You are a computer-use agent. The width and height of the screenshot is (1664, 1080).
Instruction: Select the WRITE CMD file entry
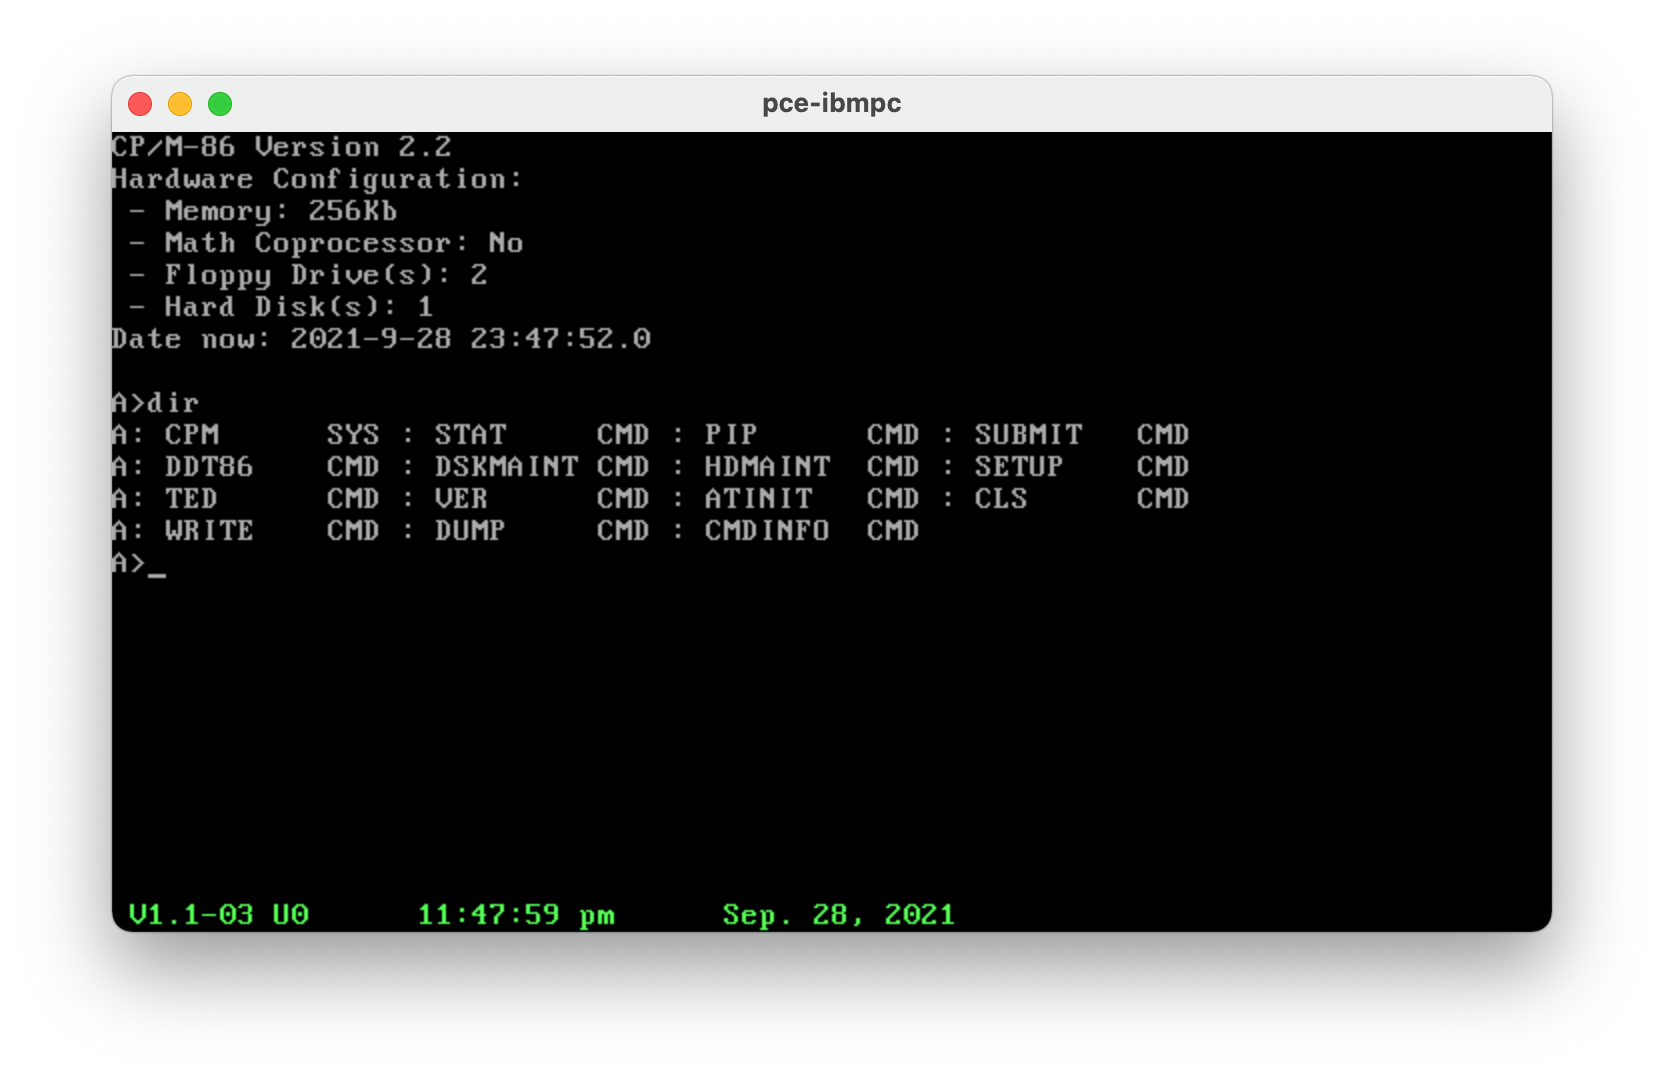[210, 531]
